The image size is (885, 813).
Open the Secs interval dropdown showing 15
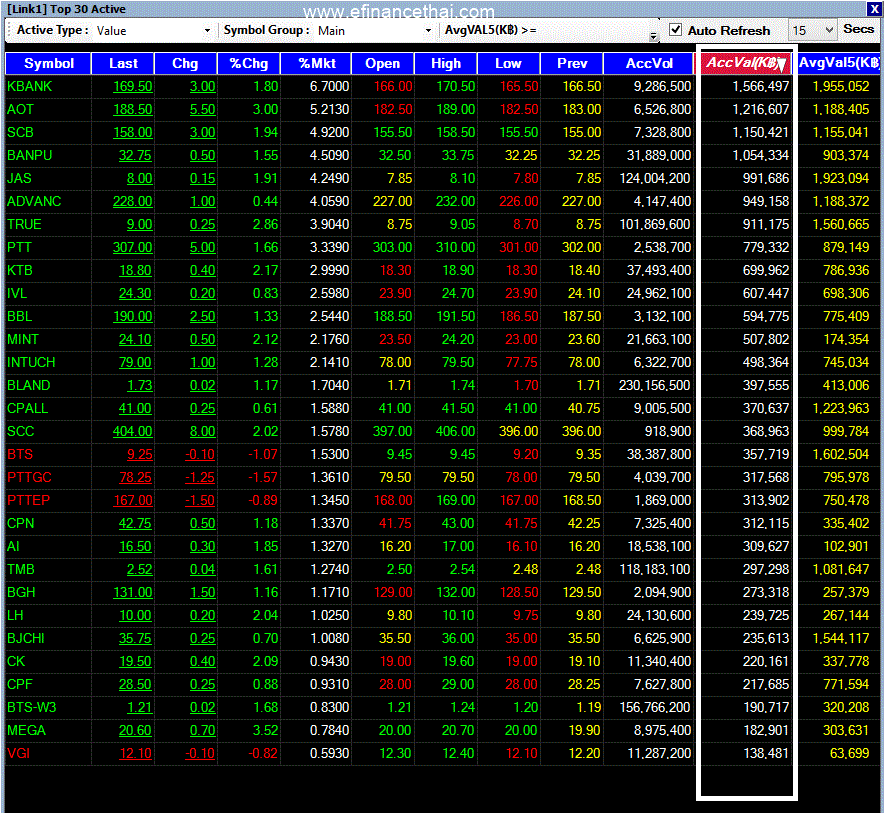(x=812, y=30)
